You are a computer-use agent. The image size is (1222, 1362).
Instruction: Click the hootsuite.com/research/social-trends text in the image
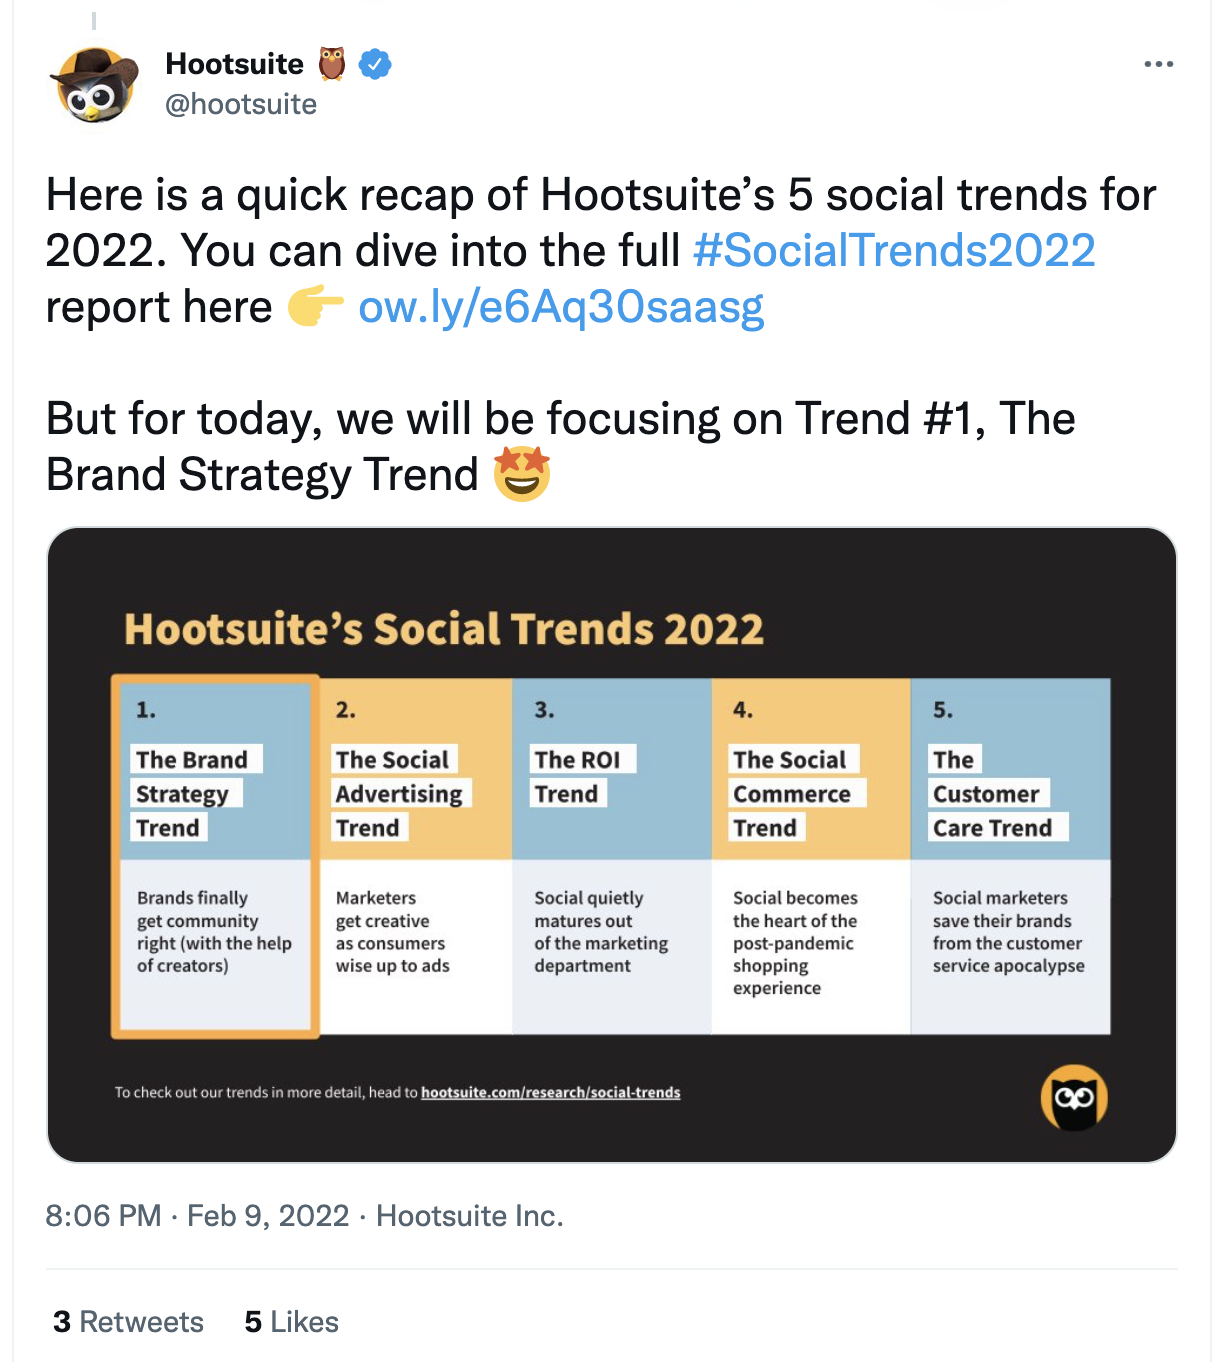click(551, 1092)
